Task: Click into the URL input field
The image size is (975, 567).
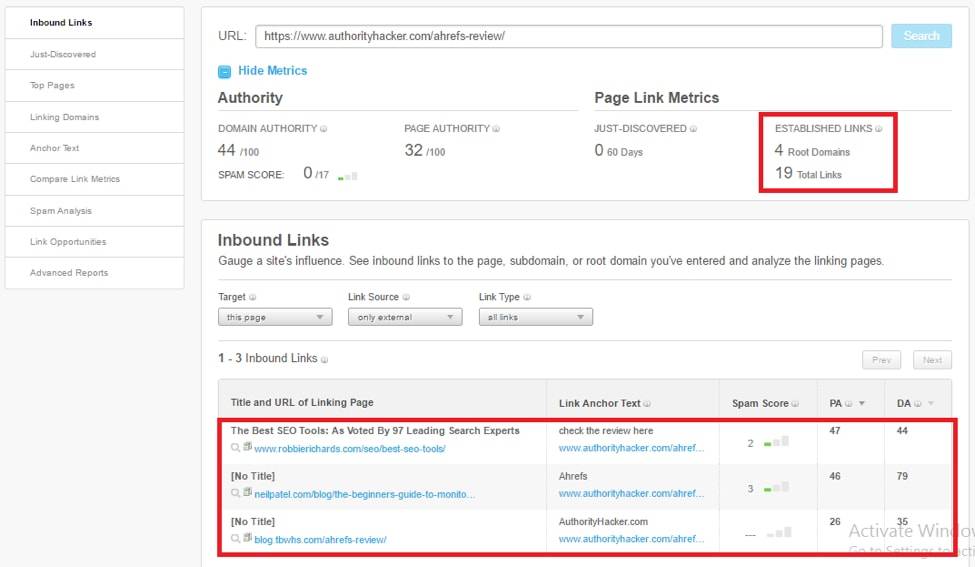Action: point(568,36)
